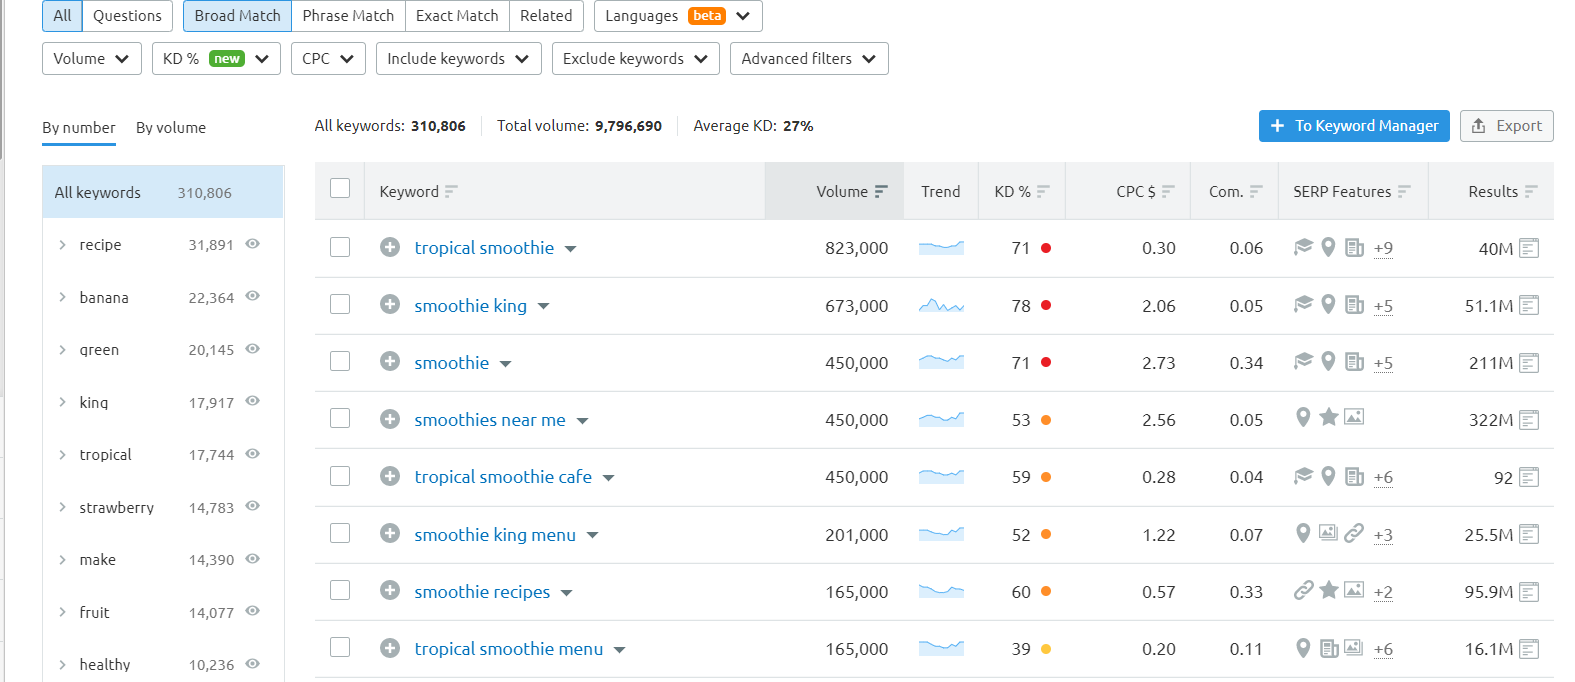Open the KD % filter dropdown
The height and width of the screenshot is (682, 1575).
(x=216, y=58)
